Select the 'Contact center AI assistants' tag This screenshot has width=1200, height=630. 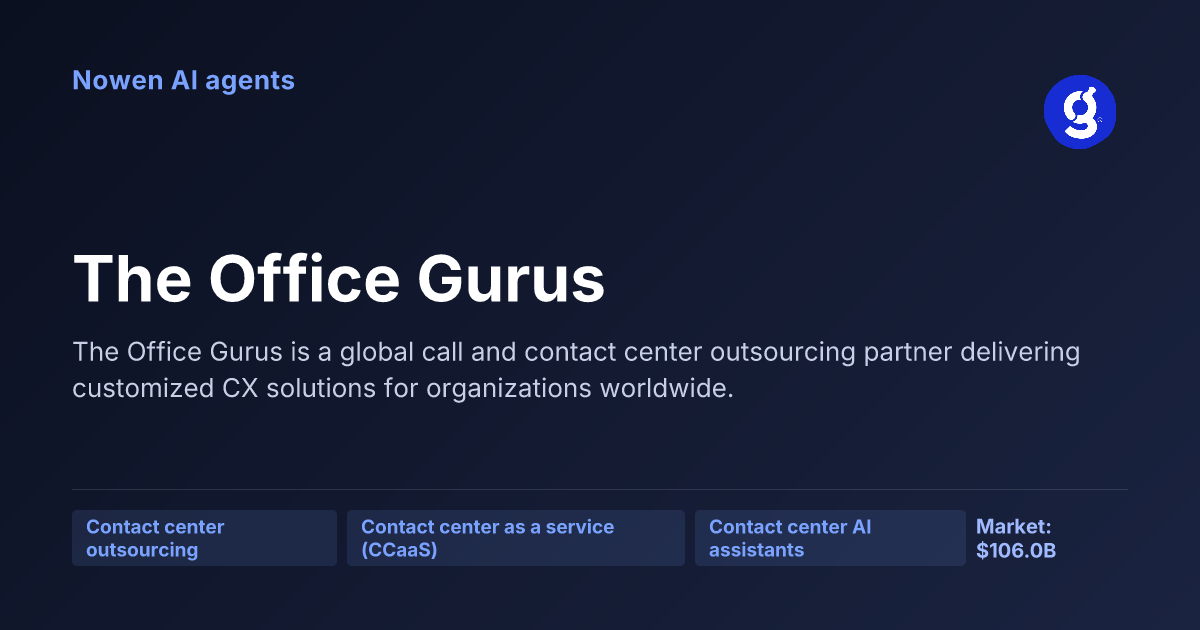tap(830, 538)
